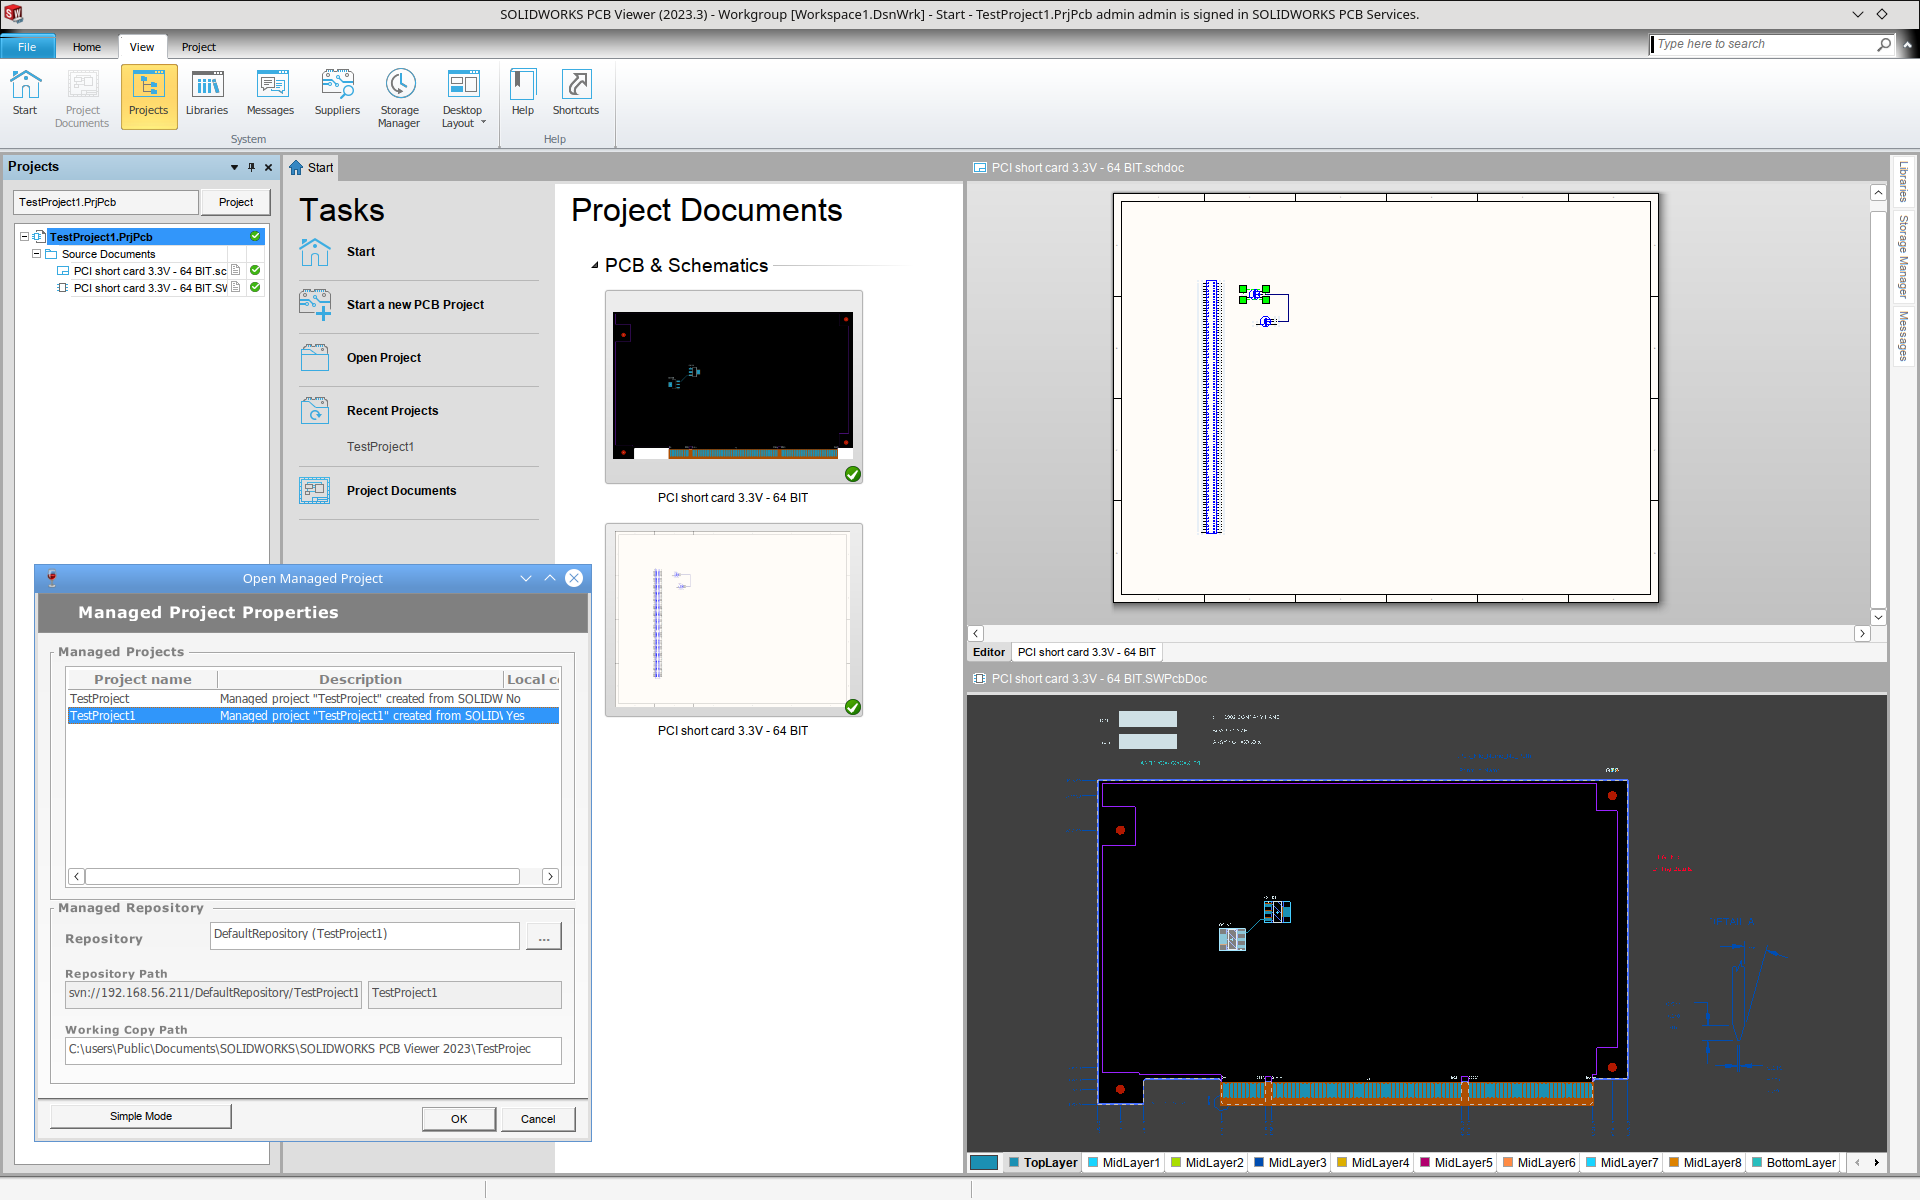
Task: Select PCI short card 3.3V SWPcbDoc file
Action: click(150, 288)
